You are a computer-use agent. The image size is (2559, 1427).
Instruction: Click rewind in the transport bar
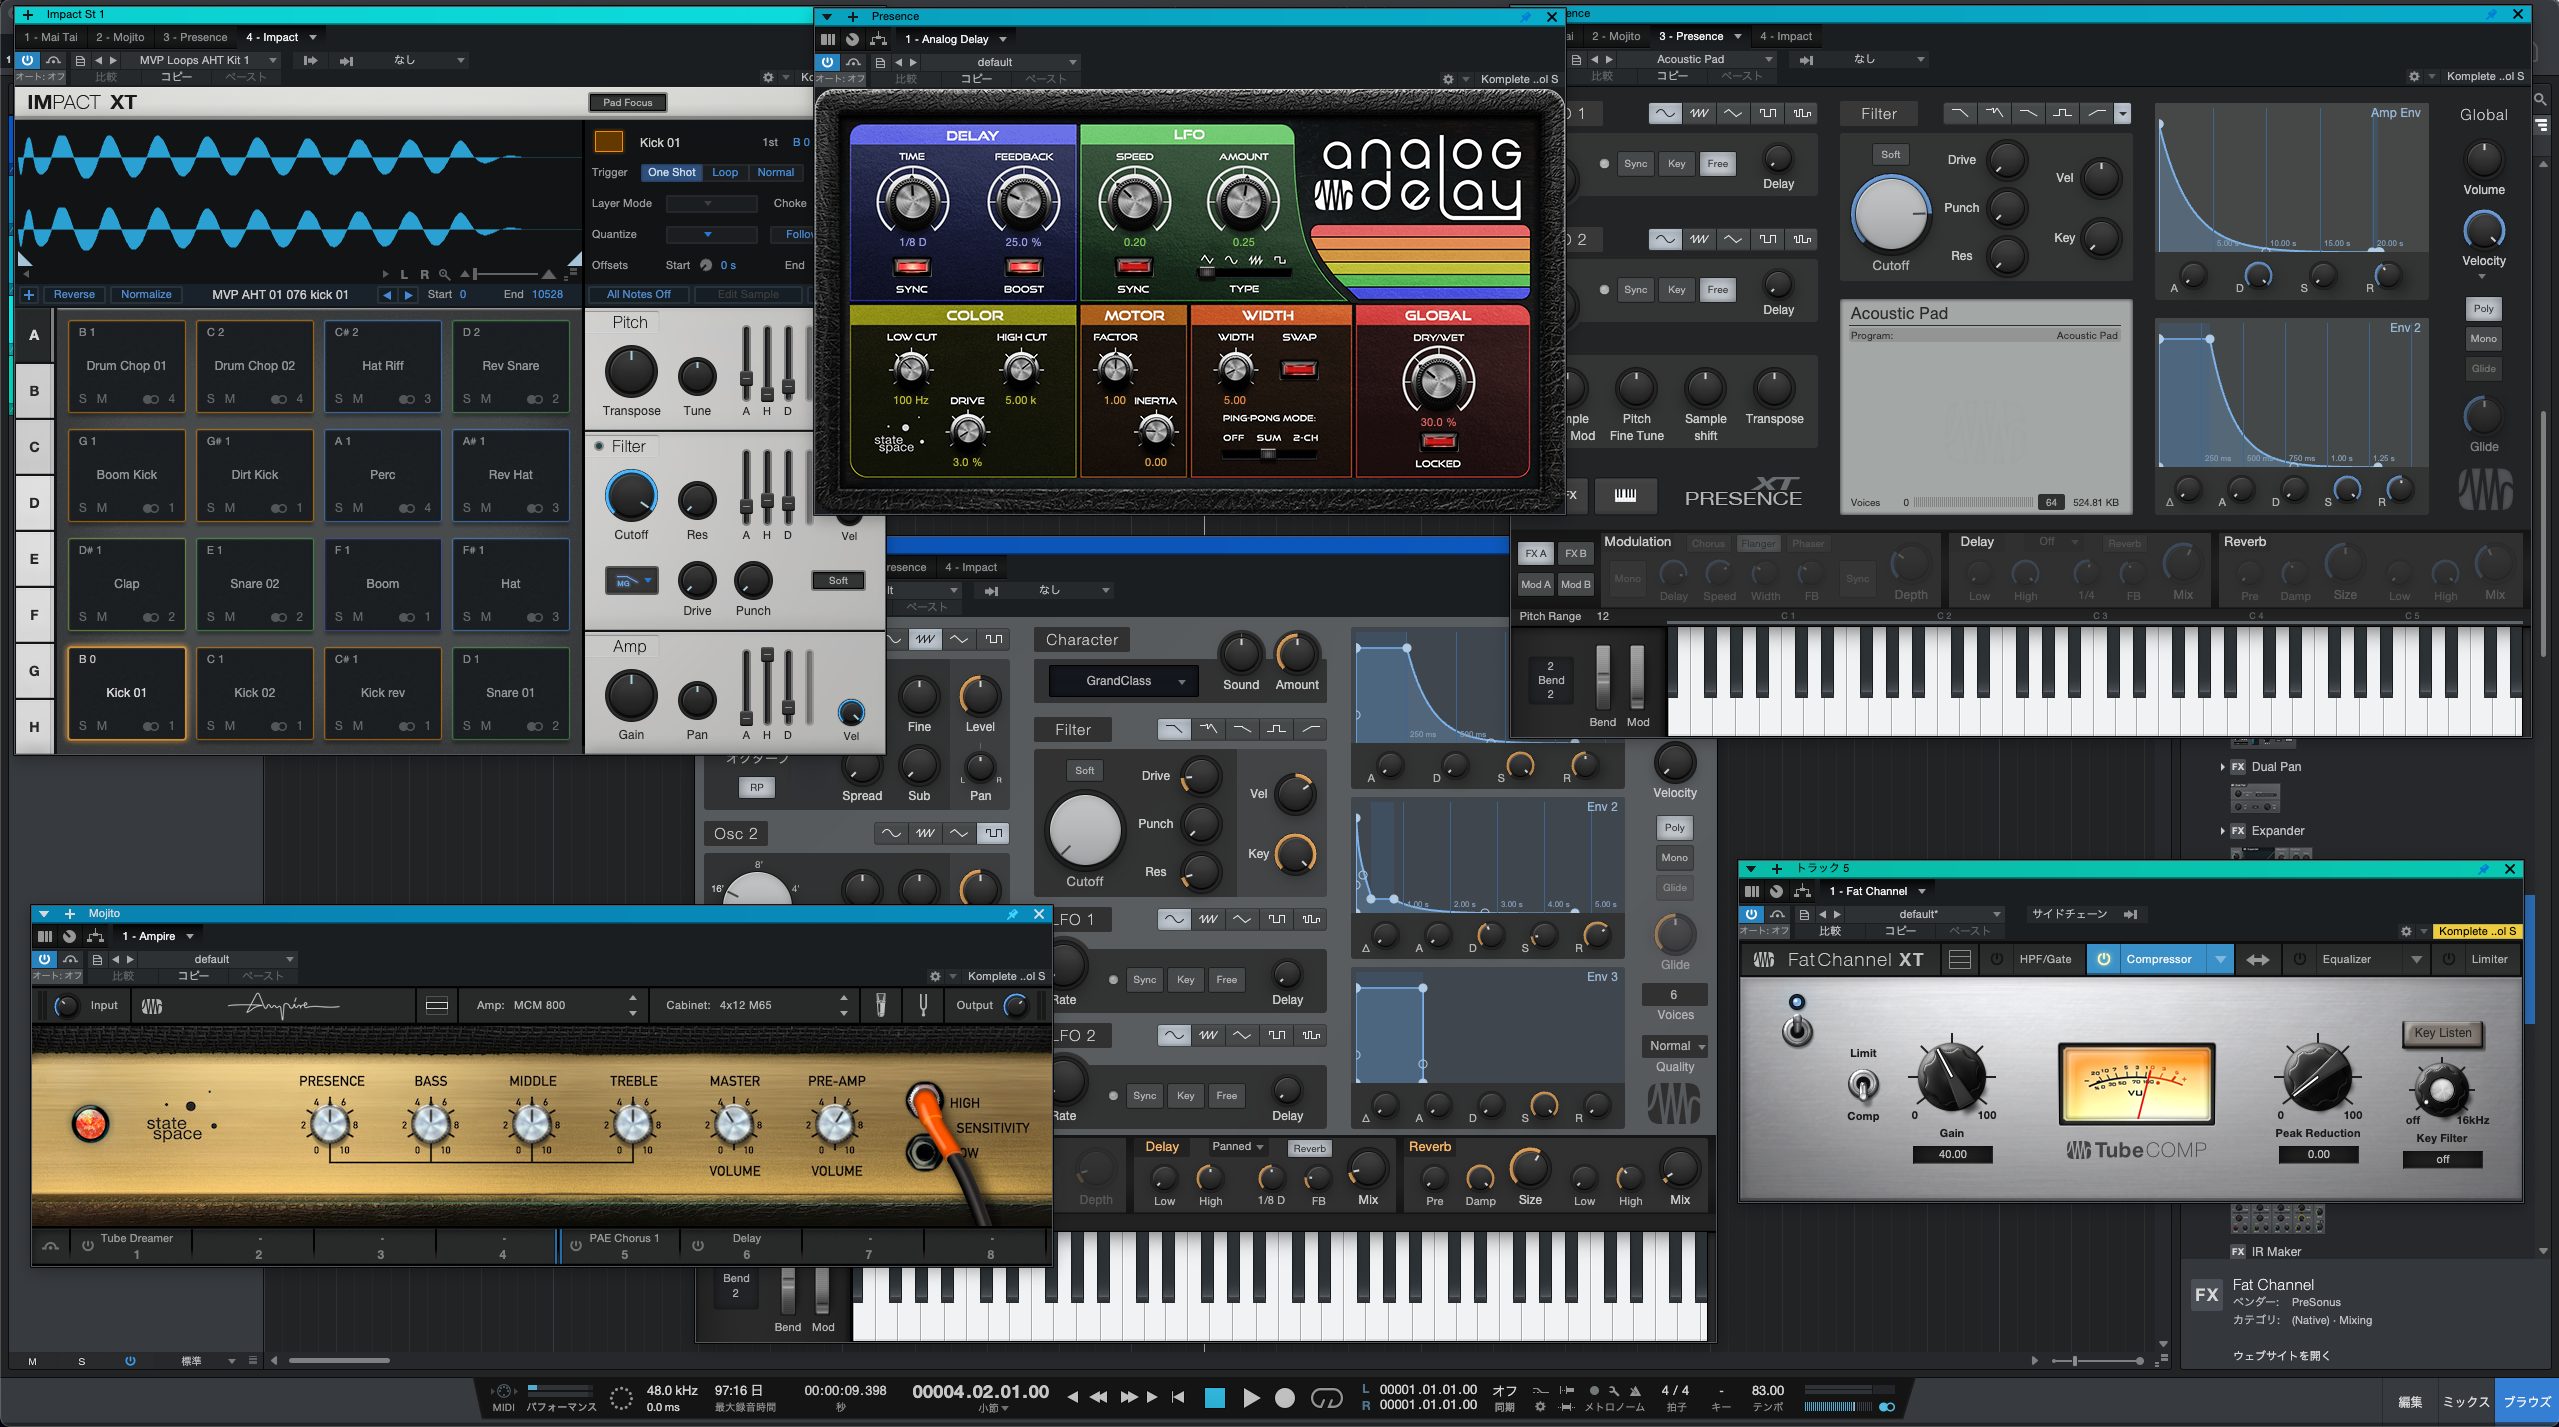(x=1098, y=1397)
